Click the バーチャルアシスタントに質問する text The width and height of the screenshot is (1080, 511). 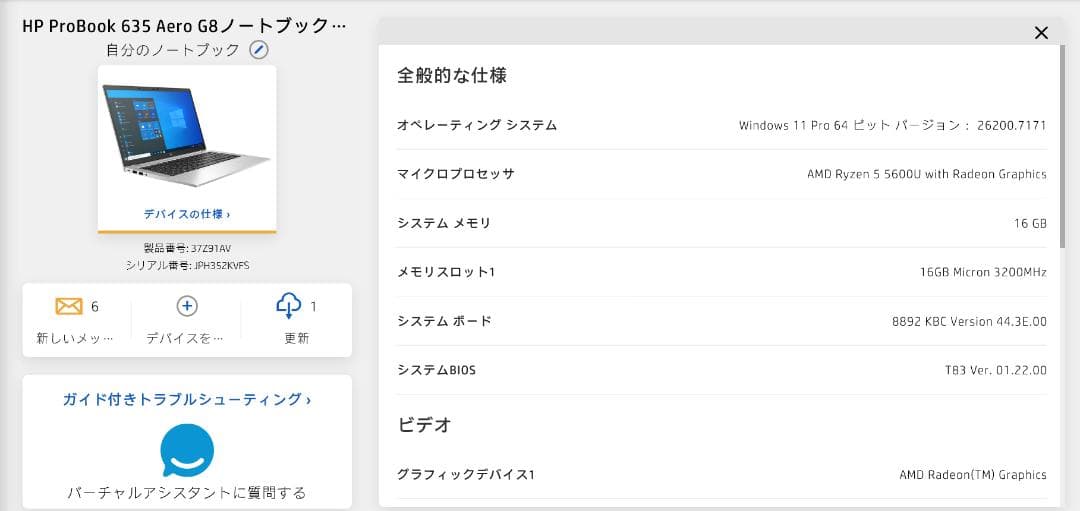tap(187, 493)
